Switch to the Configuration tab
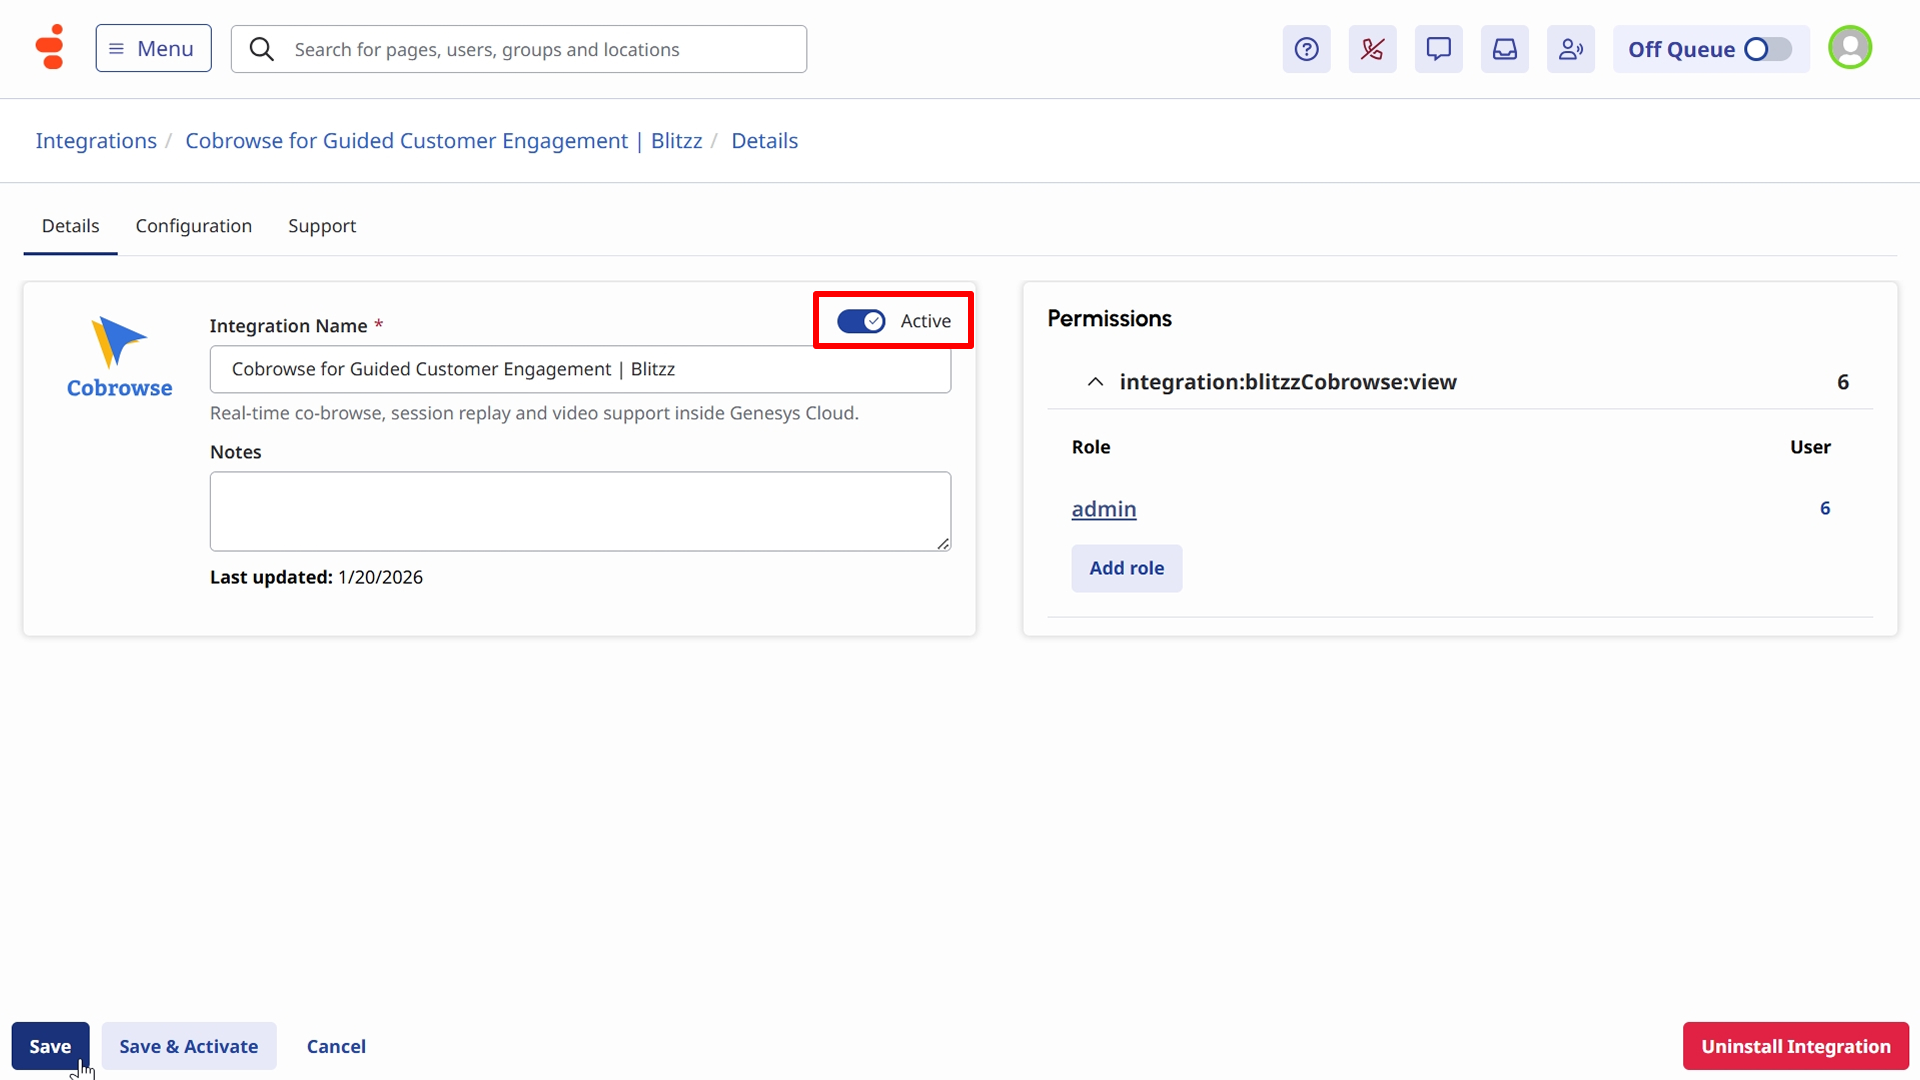The height and width of the screenshot is (1080, 1920). pyautogui.click(x=193, y=226)
